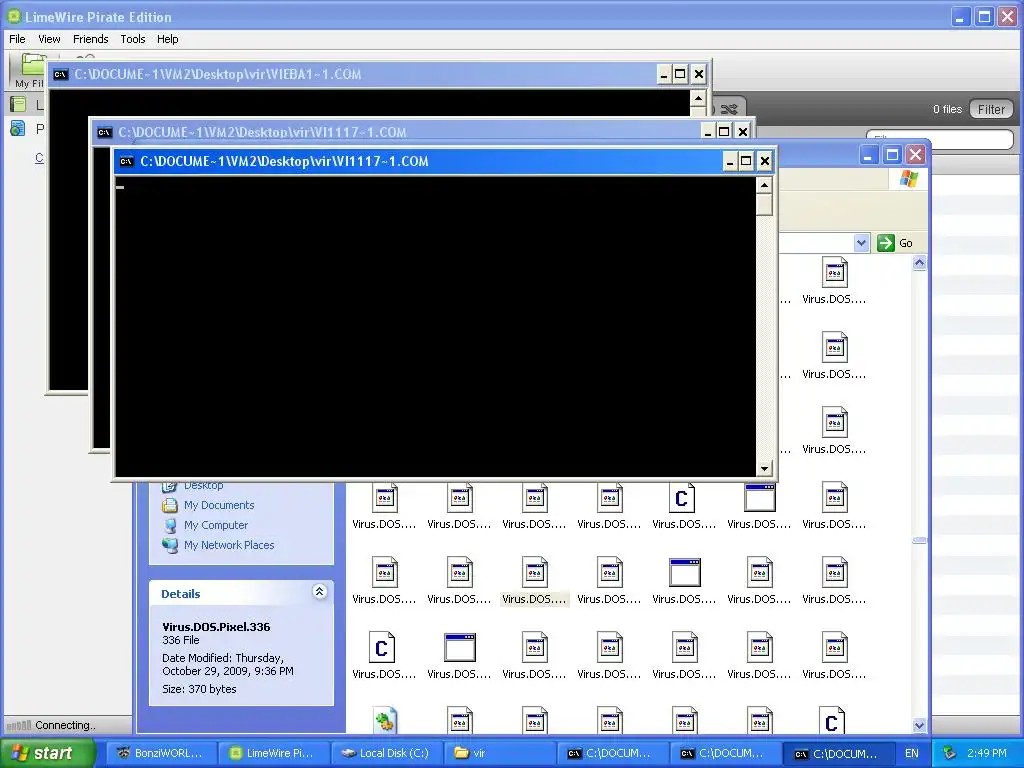The width and height of the screenshot is (1024, 768).
Task: Switch to BonziWORL... taskbar button
Action: click(x=160, y=753)
